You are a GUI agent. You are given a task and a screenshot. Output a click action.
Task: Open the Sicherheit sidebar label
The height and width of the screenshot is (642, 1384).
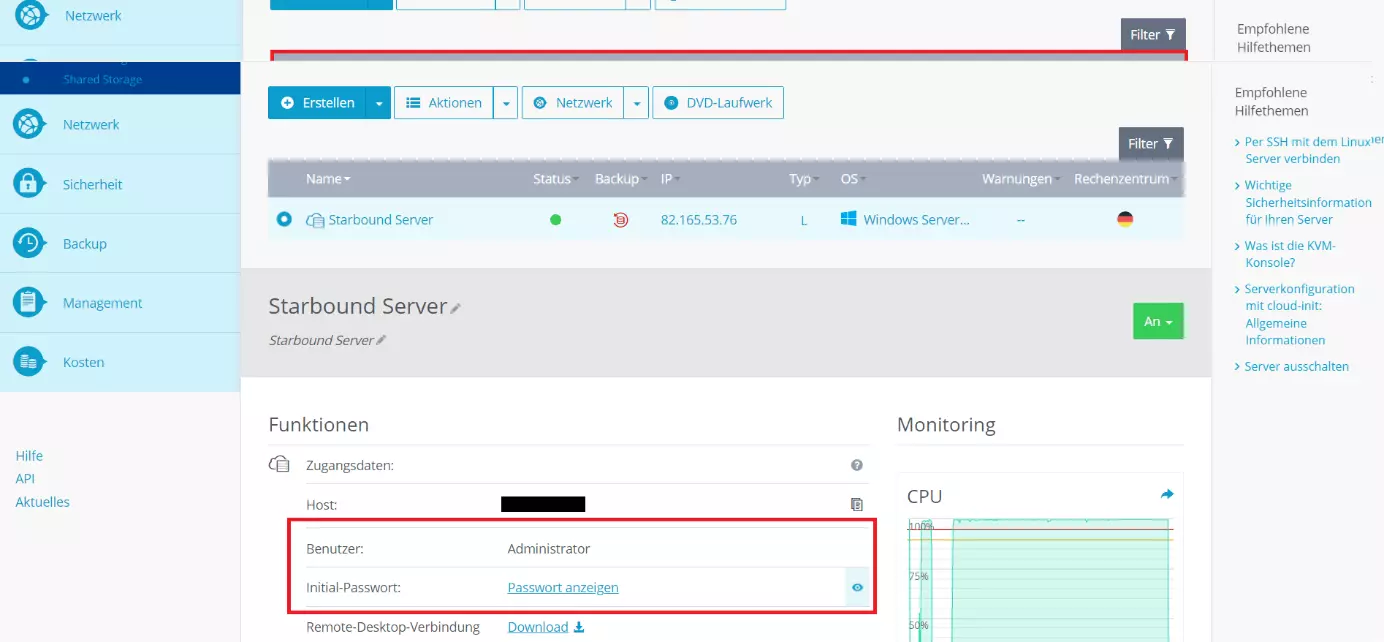(92, 184)
